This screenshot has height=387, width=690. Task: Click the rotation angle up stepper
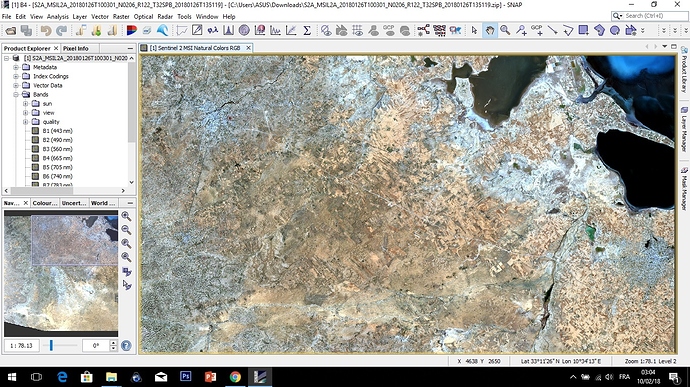114,343
